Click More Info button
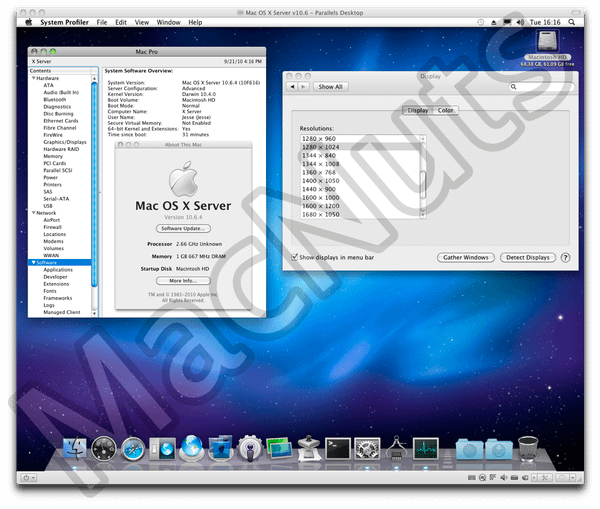Viewport: 600px width, 509px height. pyautogui.click(x=183, y=281)
